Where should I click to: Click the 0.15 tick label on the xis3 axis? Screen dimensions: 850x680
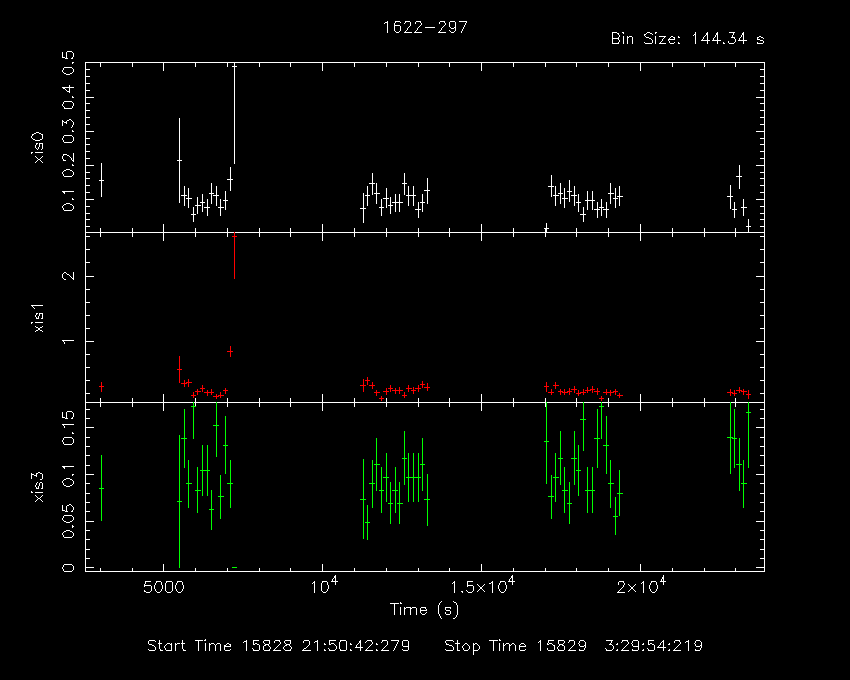[69, 428]
